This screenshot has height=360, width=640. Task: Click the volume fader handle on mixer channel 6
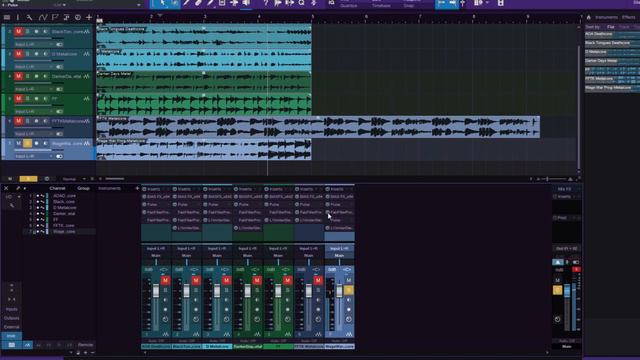pos(309,291)
